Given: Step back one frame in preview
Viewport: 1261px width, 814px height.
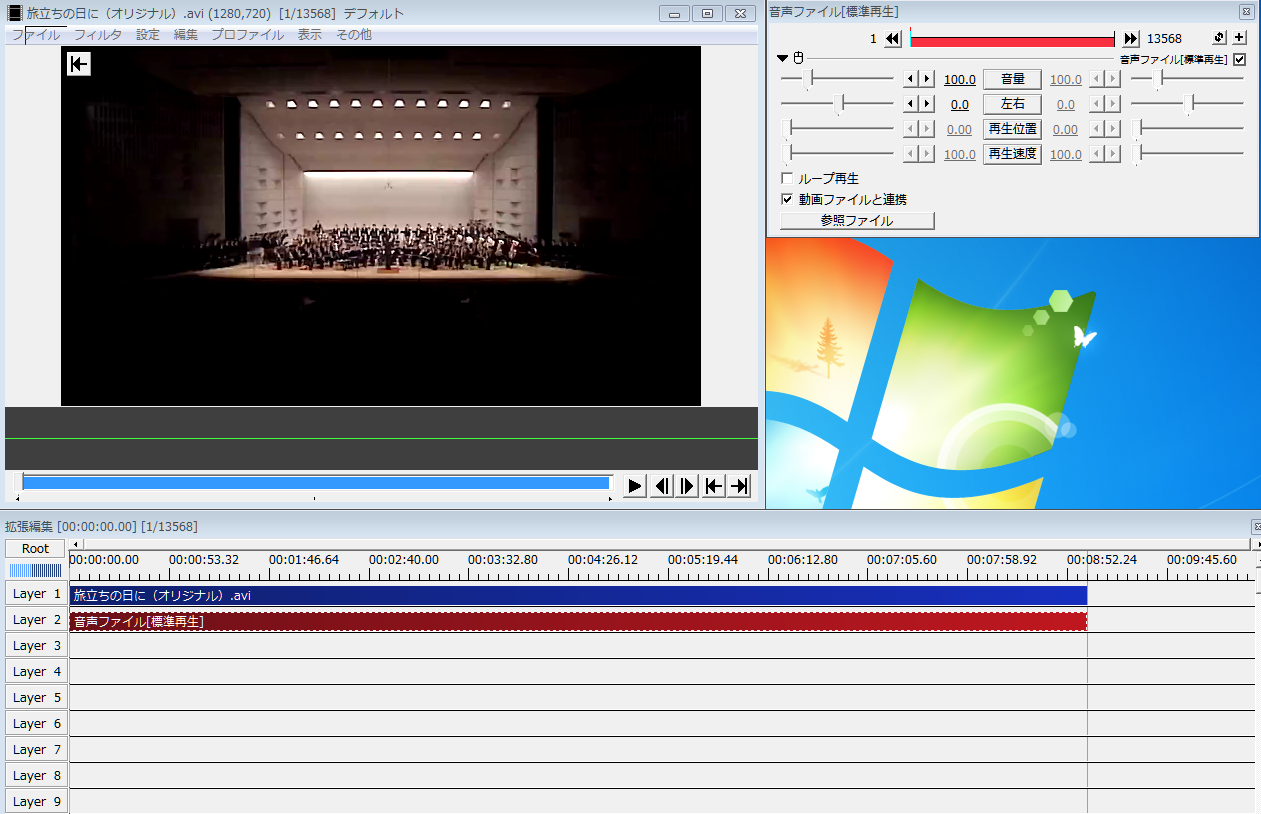Looking at the screenshot, I should 661,486.
